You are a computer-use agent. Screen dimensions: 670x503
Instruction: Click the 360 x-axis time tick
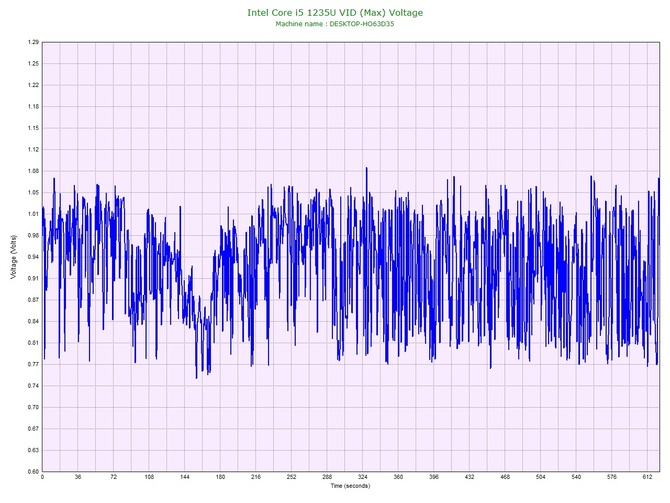click(398, 477)
